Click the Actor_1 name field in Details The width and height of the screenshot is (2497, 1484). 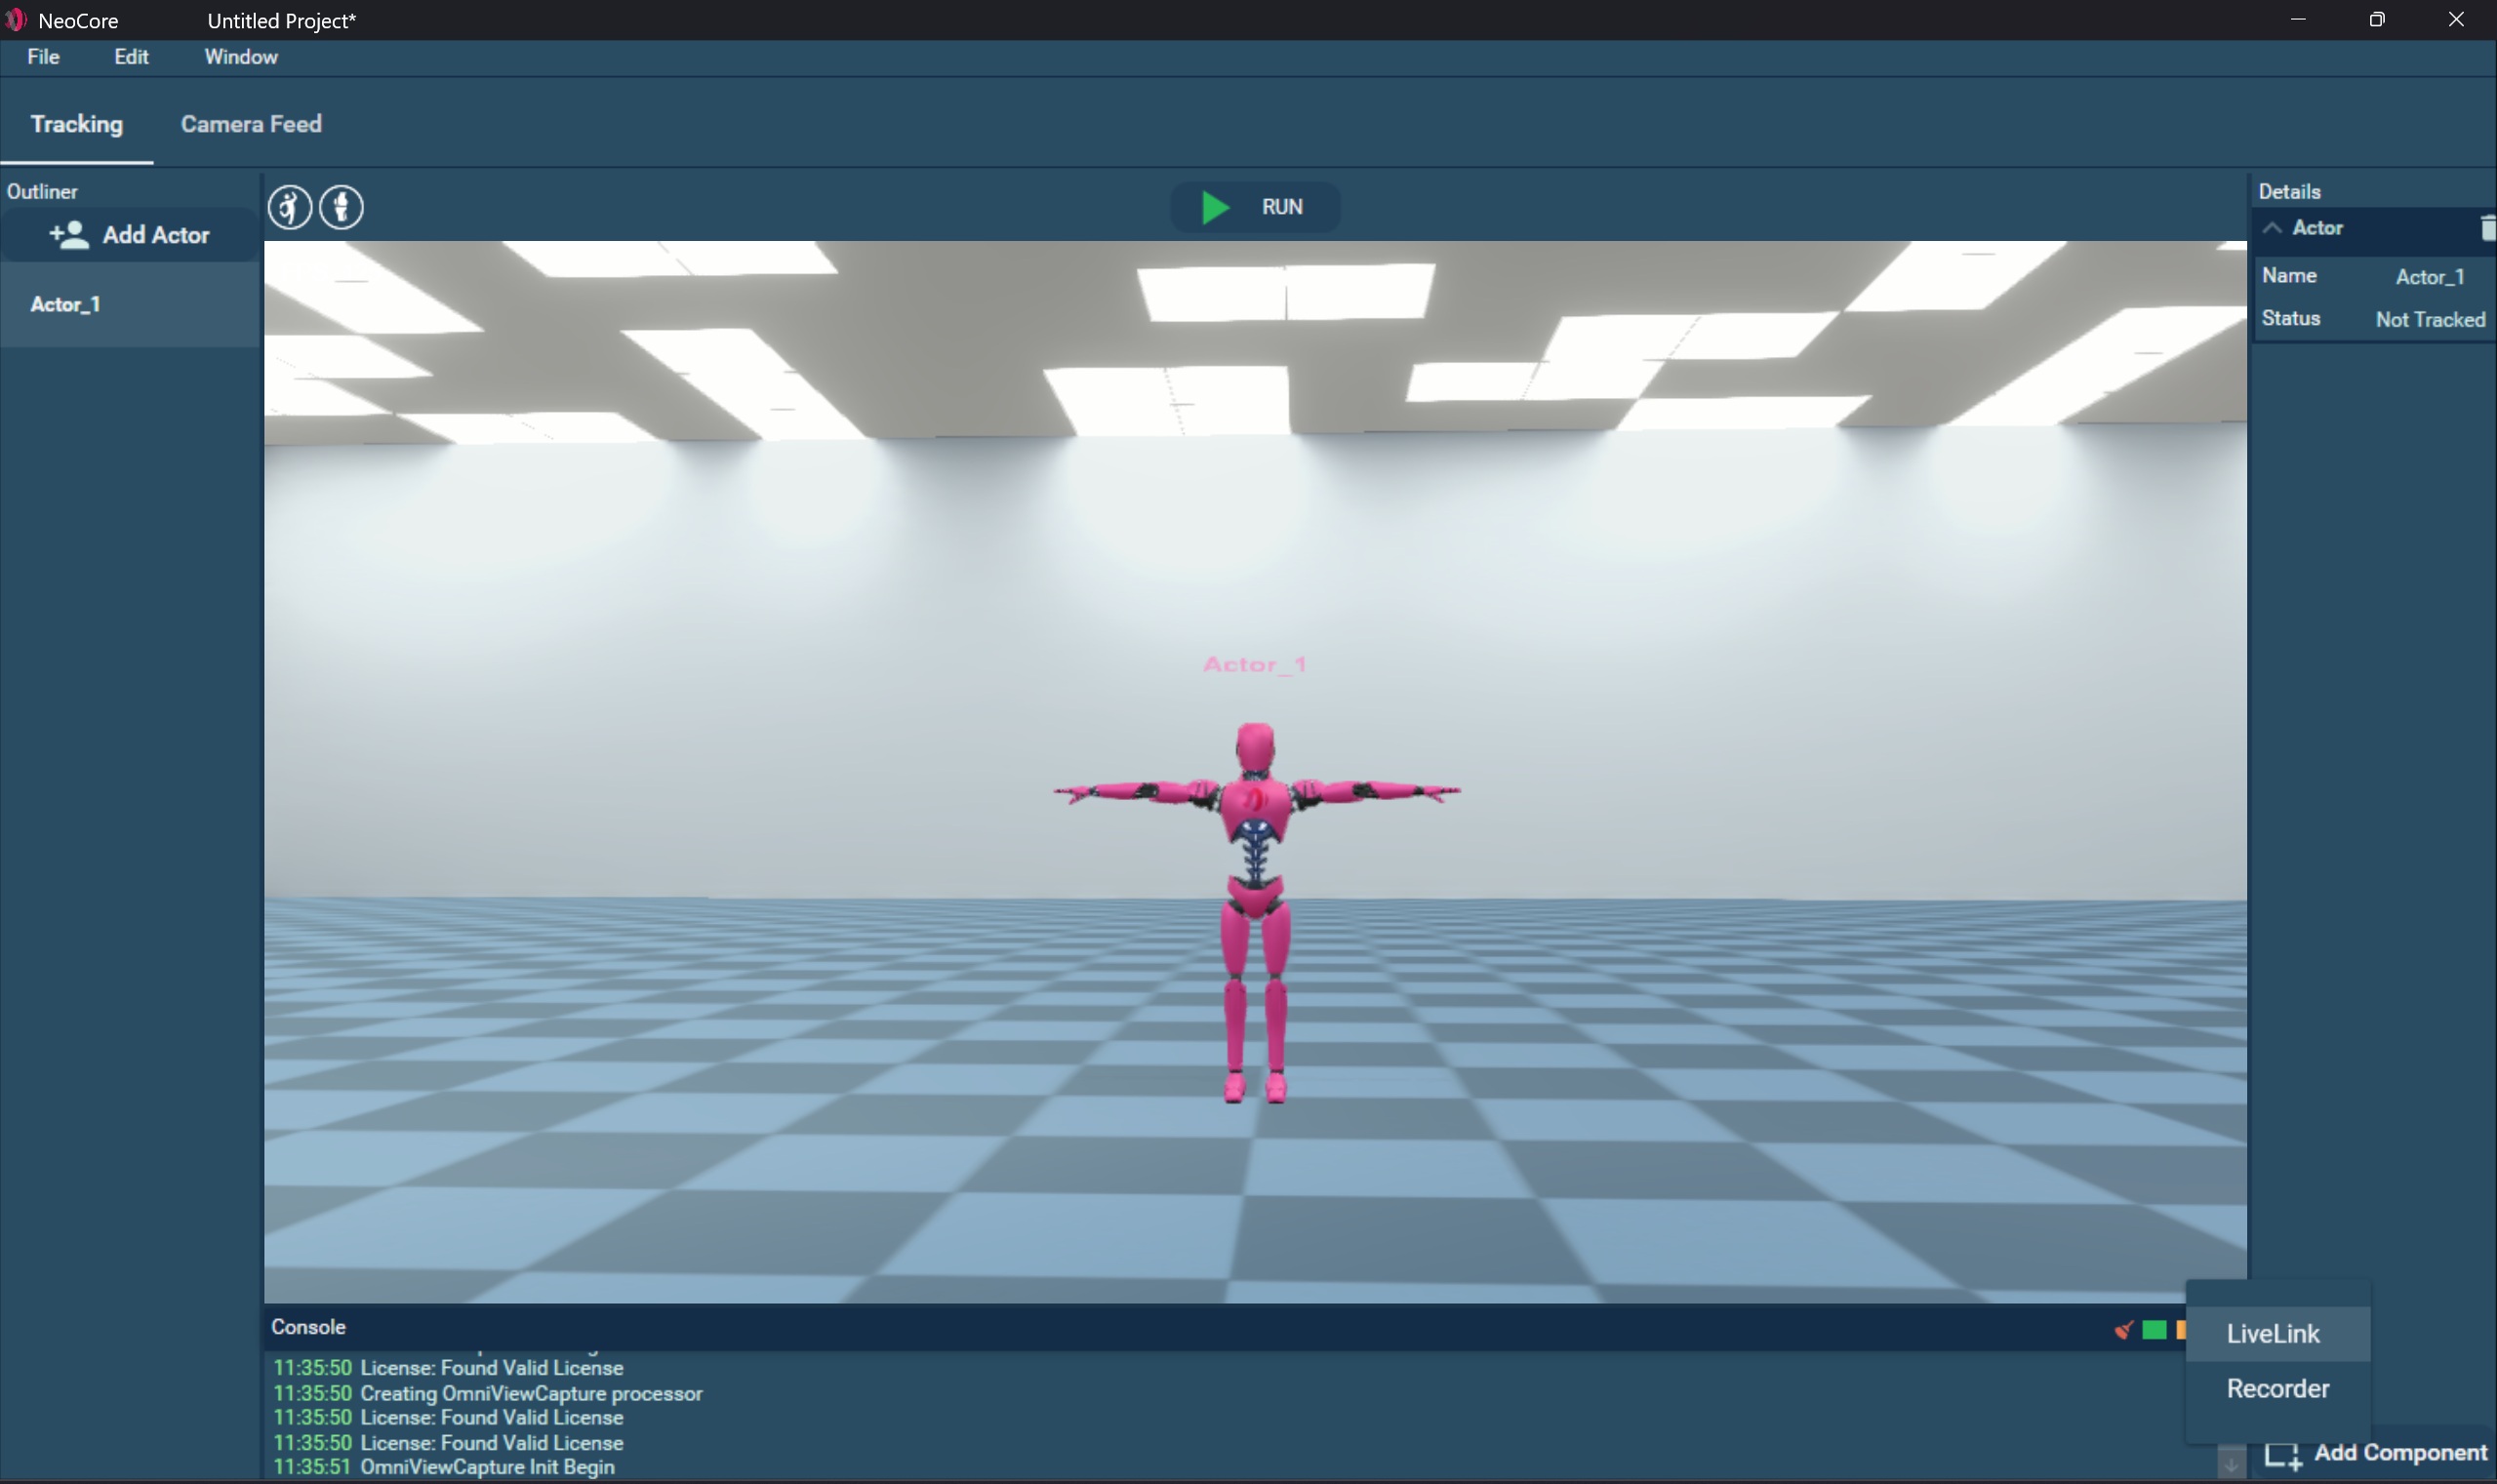pos(2429,277)
